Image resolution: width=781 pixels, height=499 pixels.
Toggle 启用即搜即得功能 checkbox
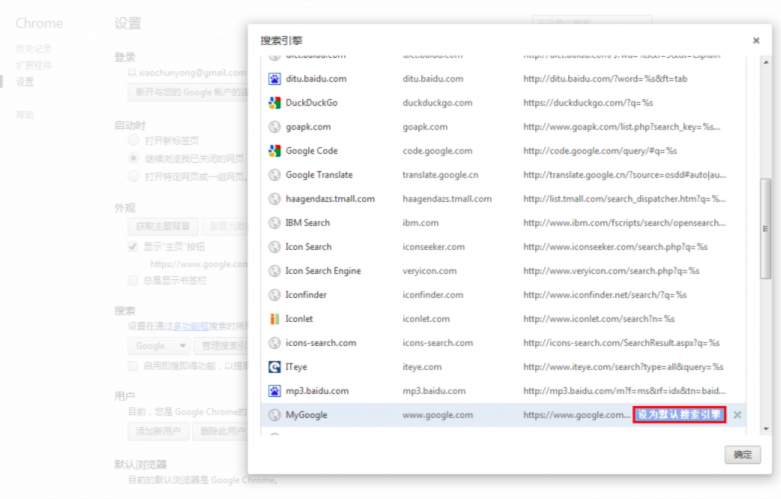tap(132, 366)
